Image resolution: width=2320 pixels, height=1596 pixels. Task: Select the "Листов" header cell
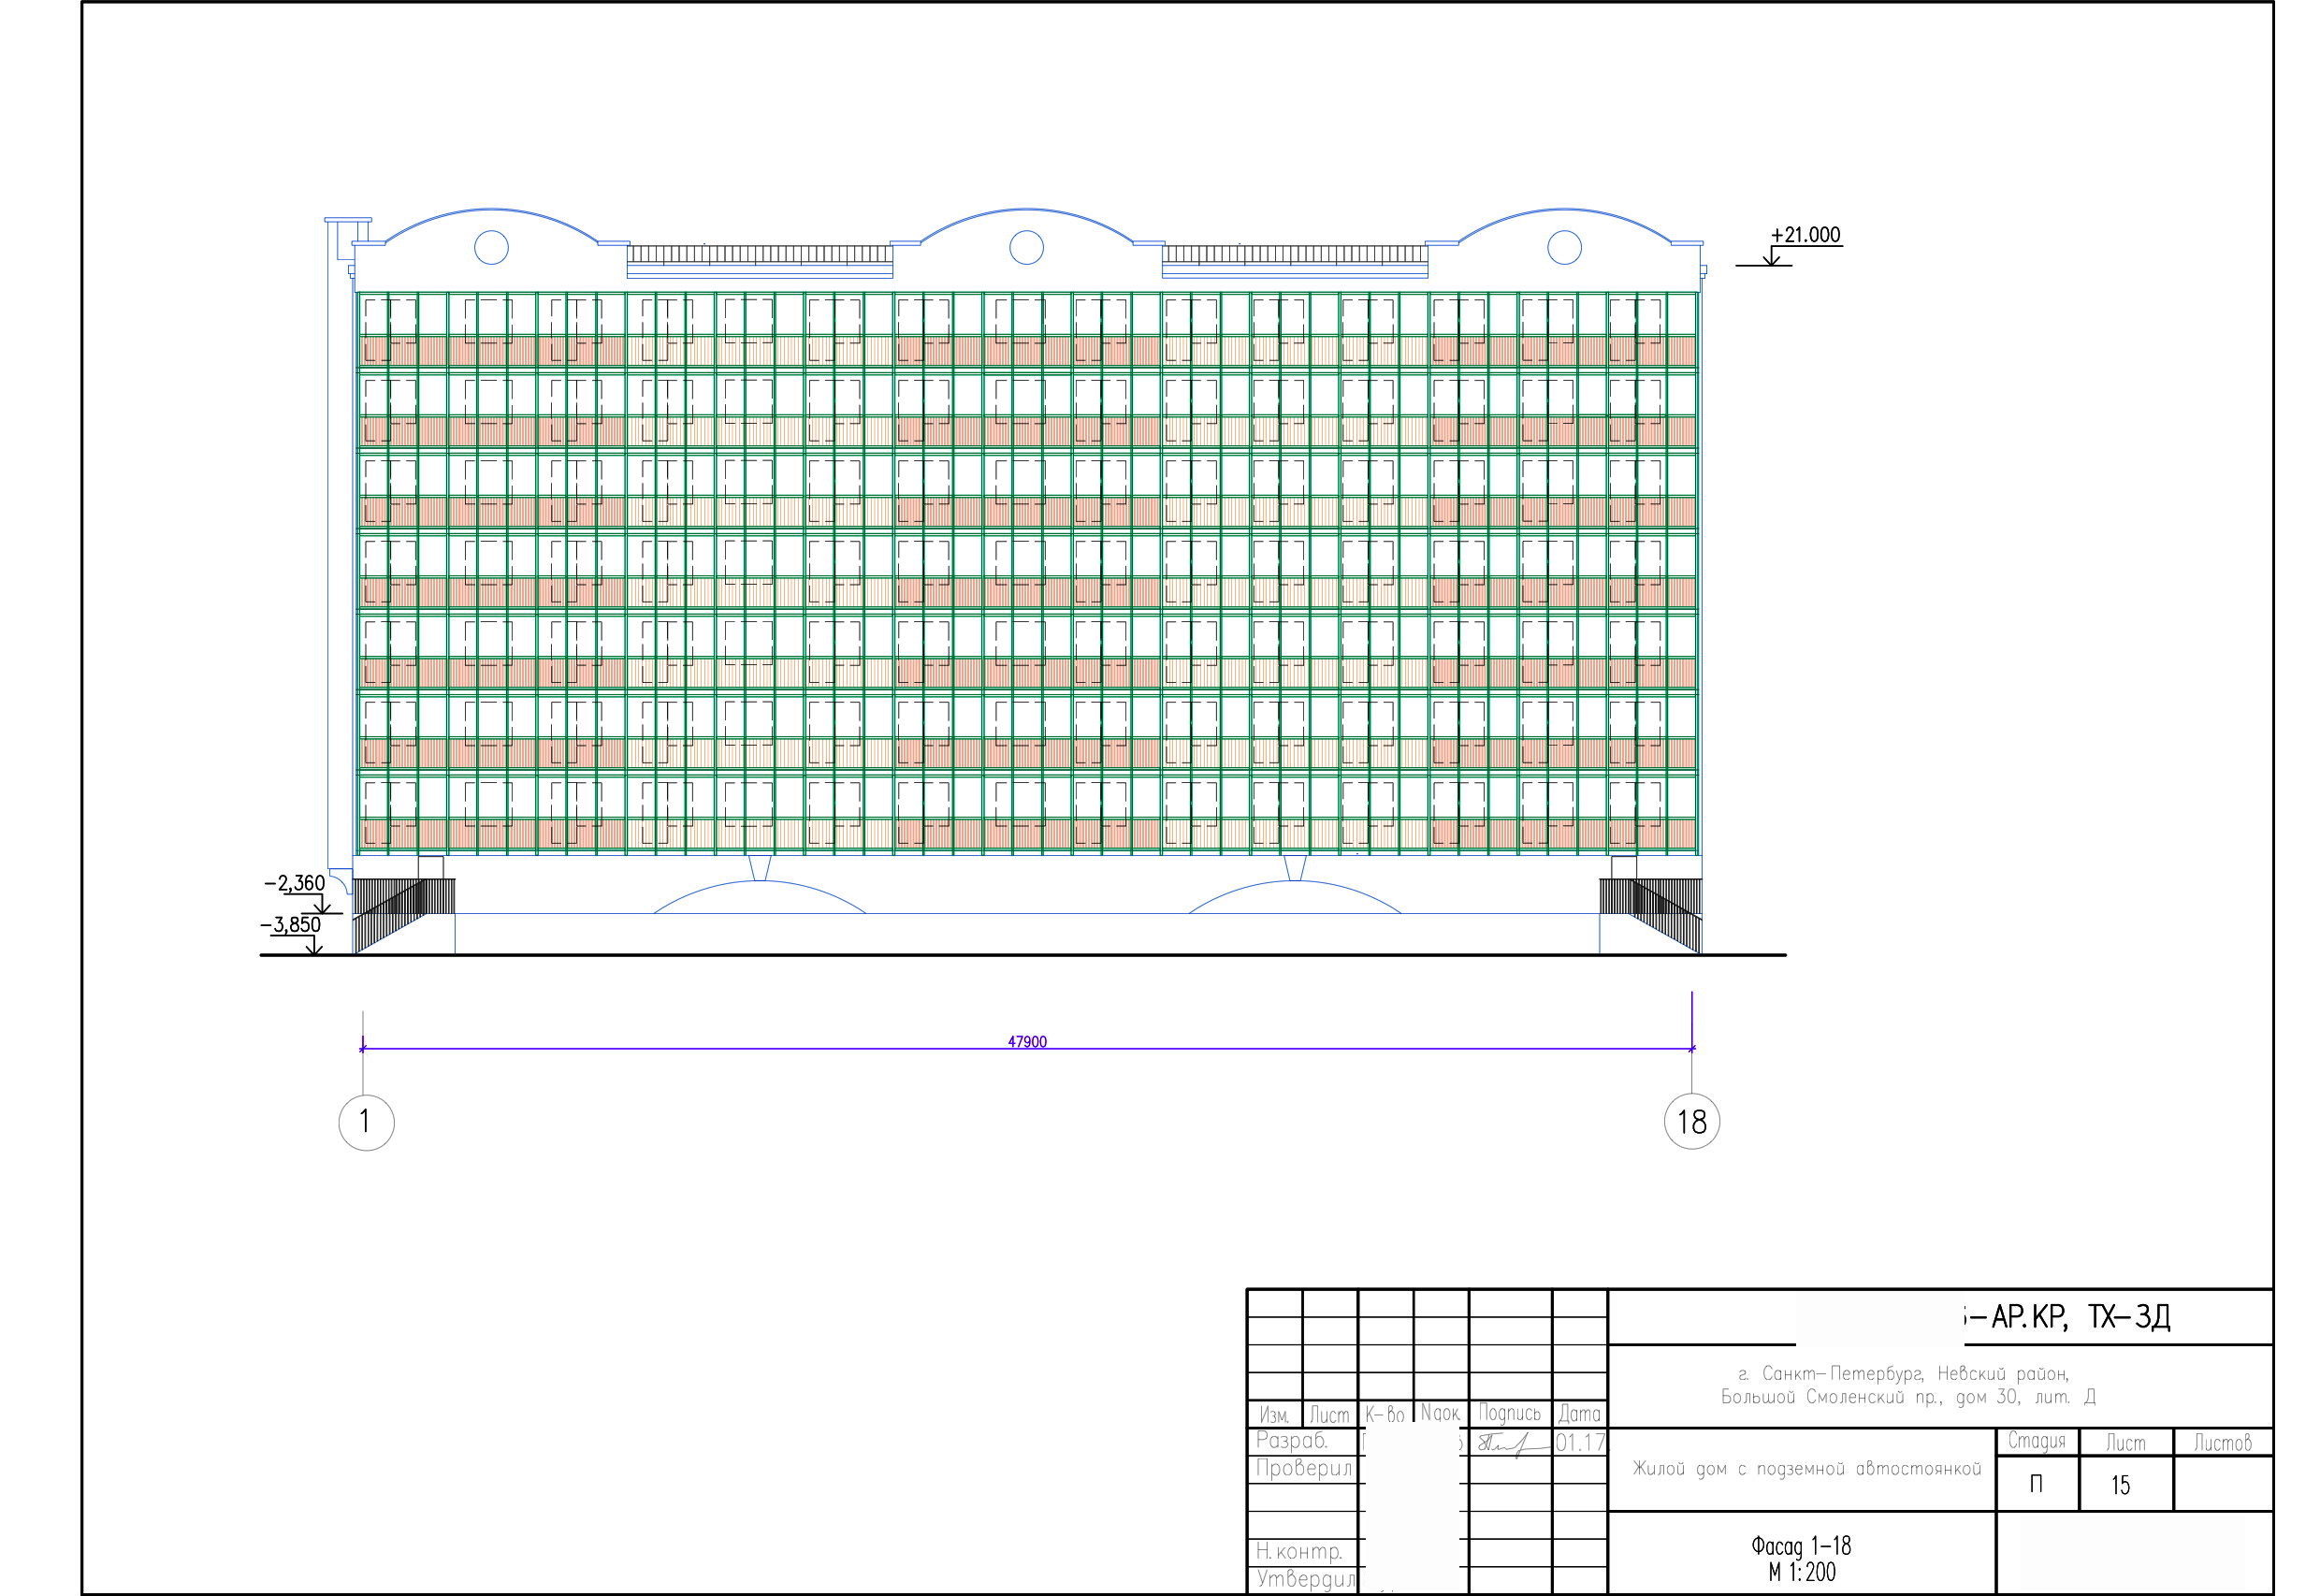tap(2222, 1442)
